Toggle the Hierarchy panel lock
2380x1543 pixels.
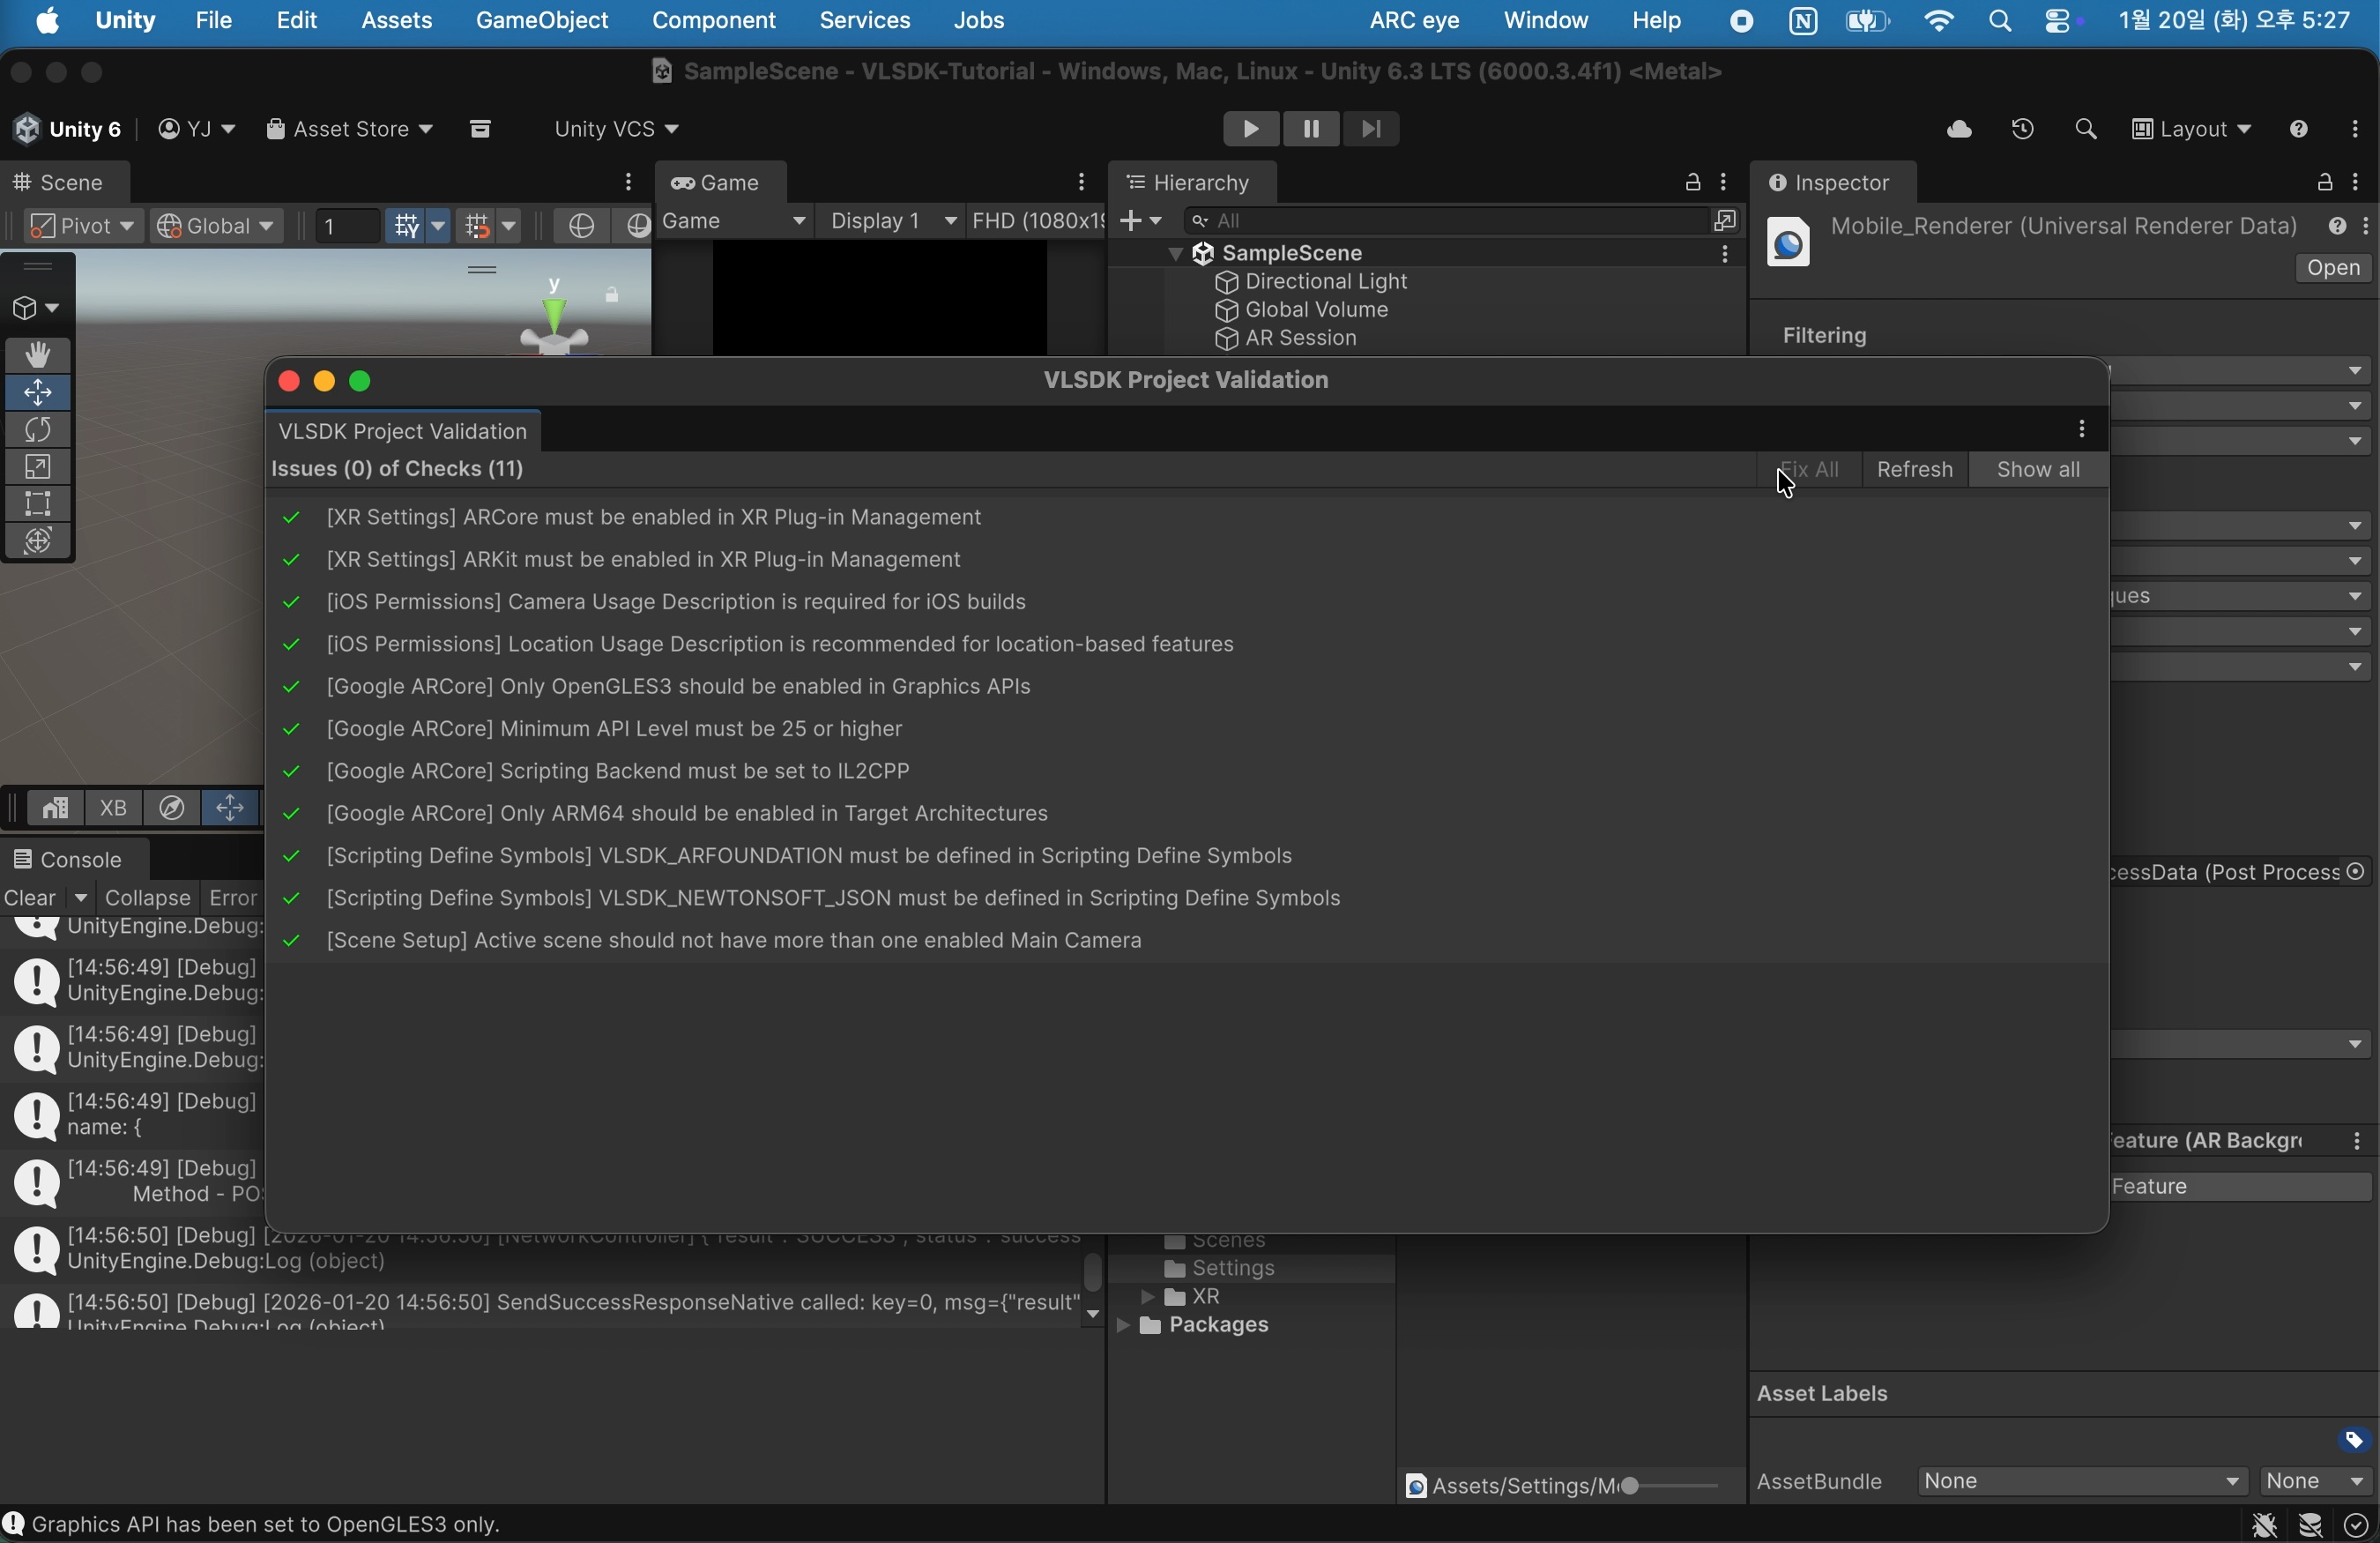[1692, 183]
